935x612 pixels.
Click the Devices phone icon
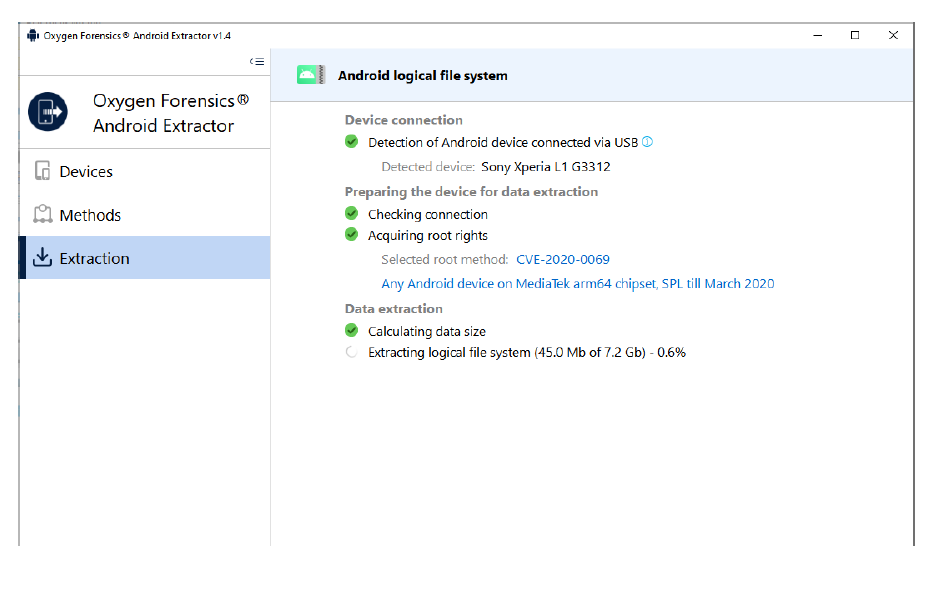point(42,171)
